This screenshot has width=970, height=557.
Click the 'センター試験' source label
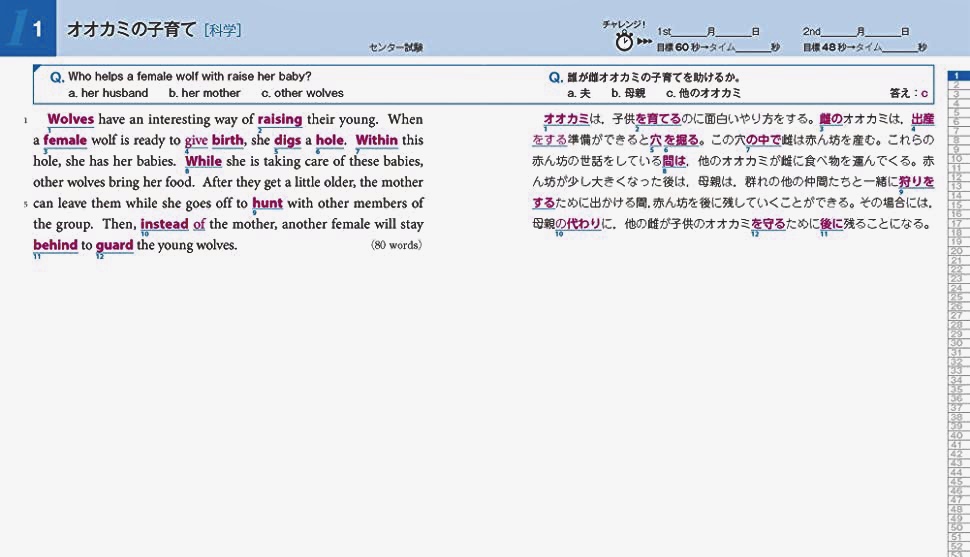(396, 47)
